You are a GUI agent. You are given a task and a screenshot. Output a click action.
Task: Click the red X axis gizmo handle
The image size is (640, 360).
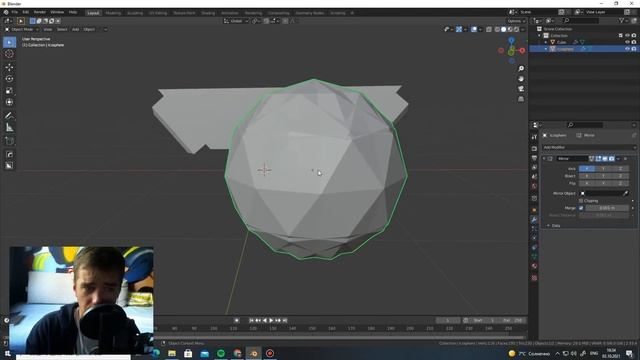522,51
